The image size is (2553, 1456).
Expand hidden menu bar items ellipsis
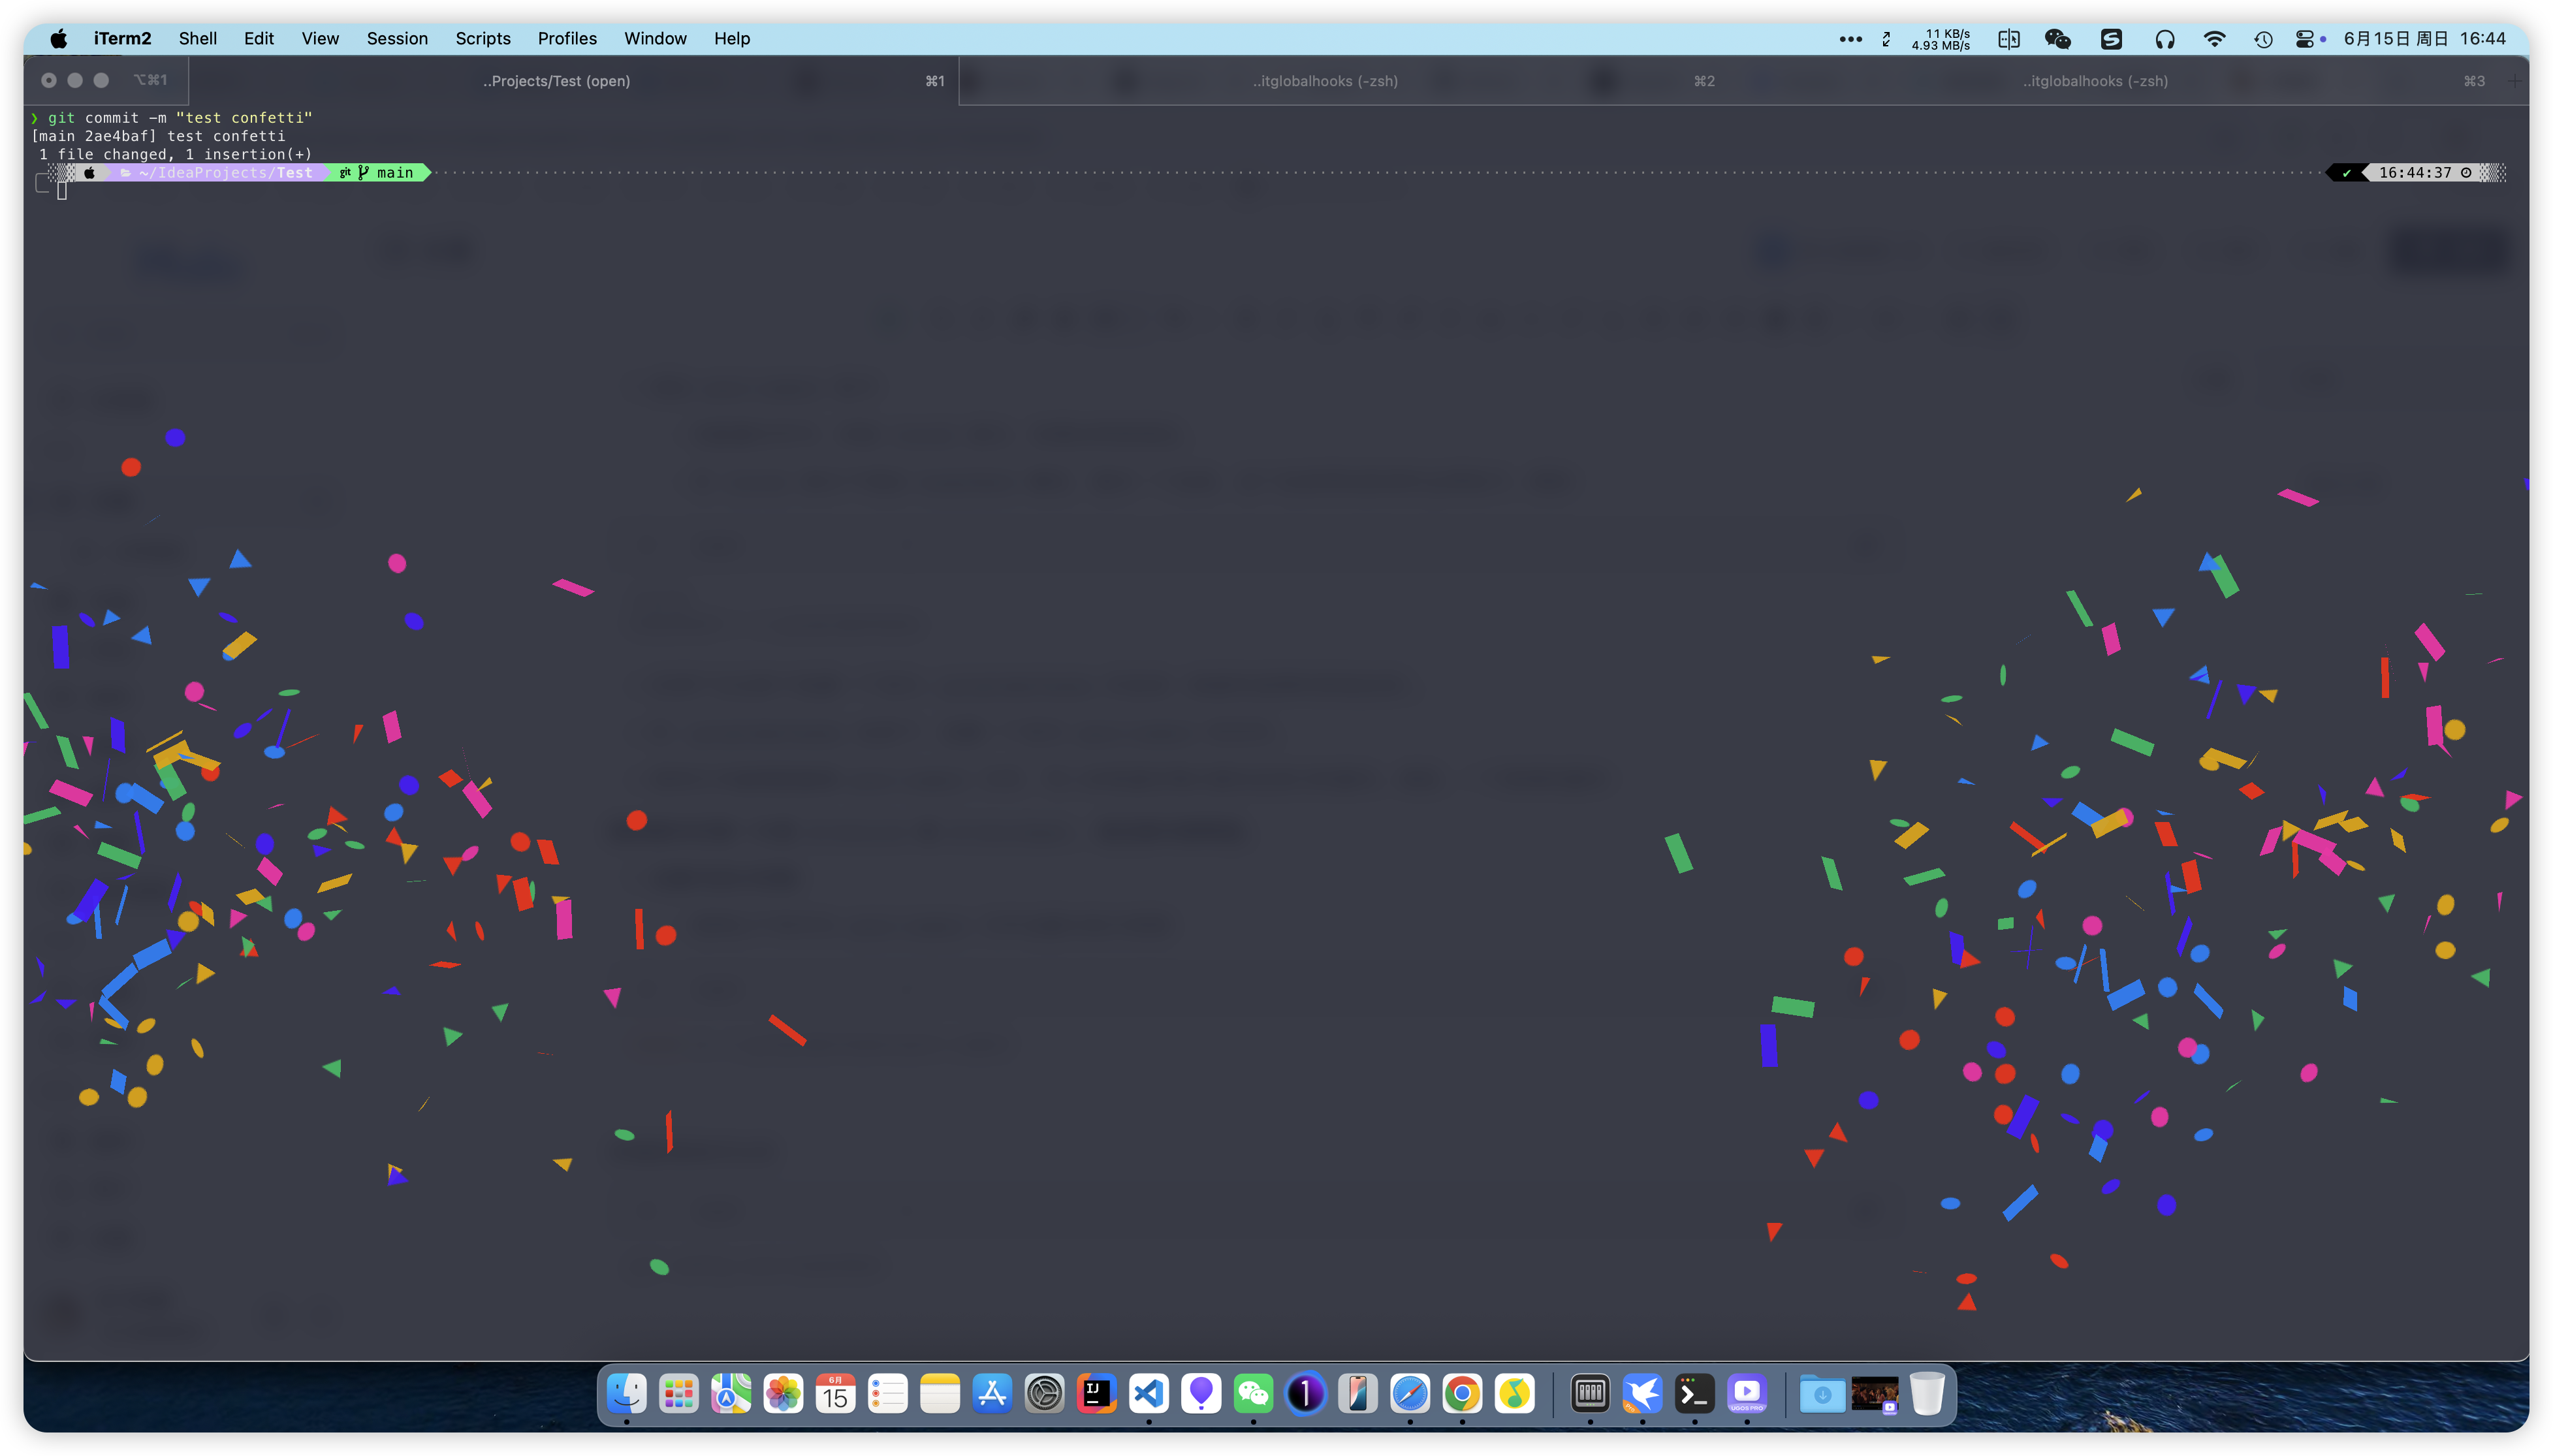tap(1850, 39)
